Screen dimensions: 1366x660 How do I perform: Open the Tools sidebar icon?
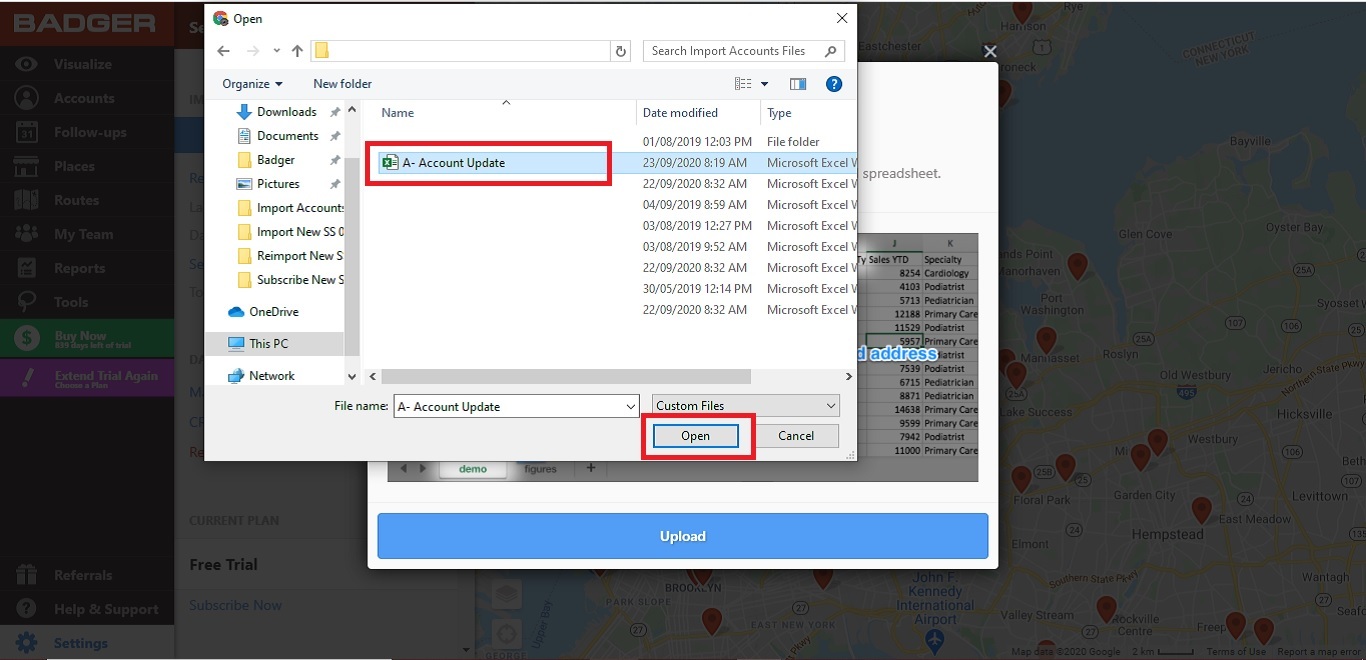(x=27, y=302)
